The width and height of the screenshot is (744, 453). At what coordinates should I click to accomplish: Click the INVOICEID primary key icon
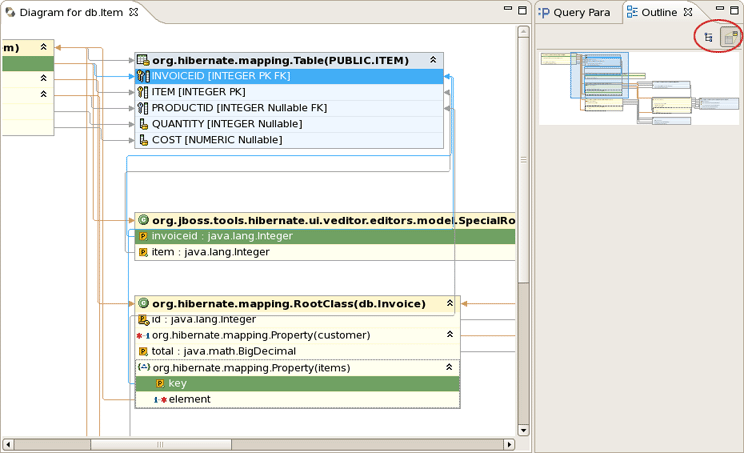click(x=143, y=76)
